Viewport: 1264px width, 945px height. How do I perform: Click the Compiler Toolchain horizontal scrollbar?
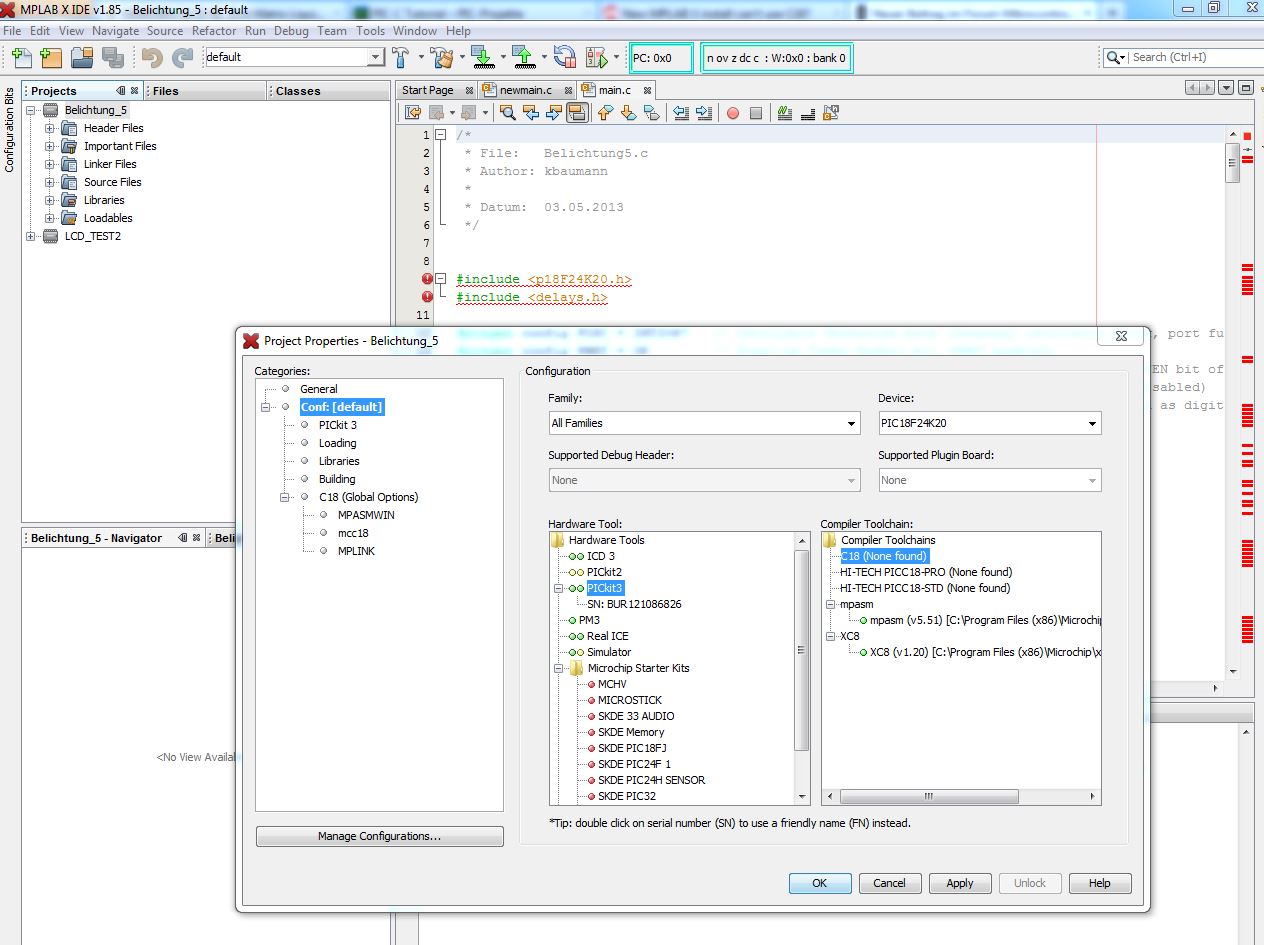(927, 797)
